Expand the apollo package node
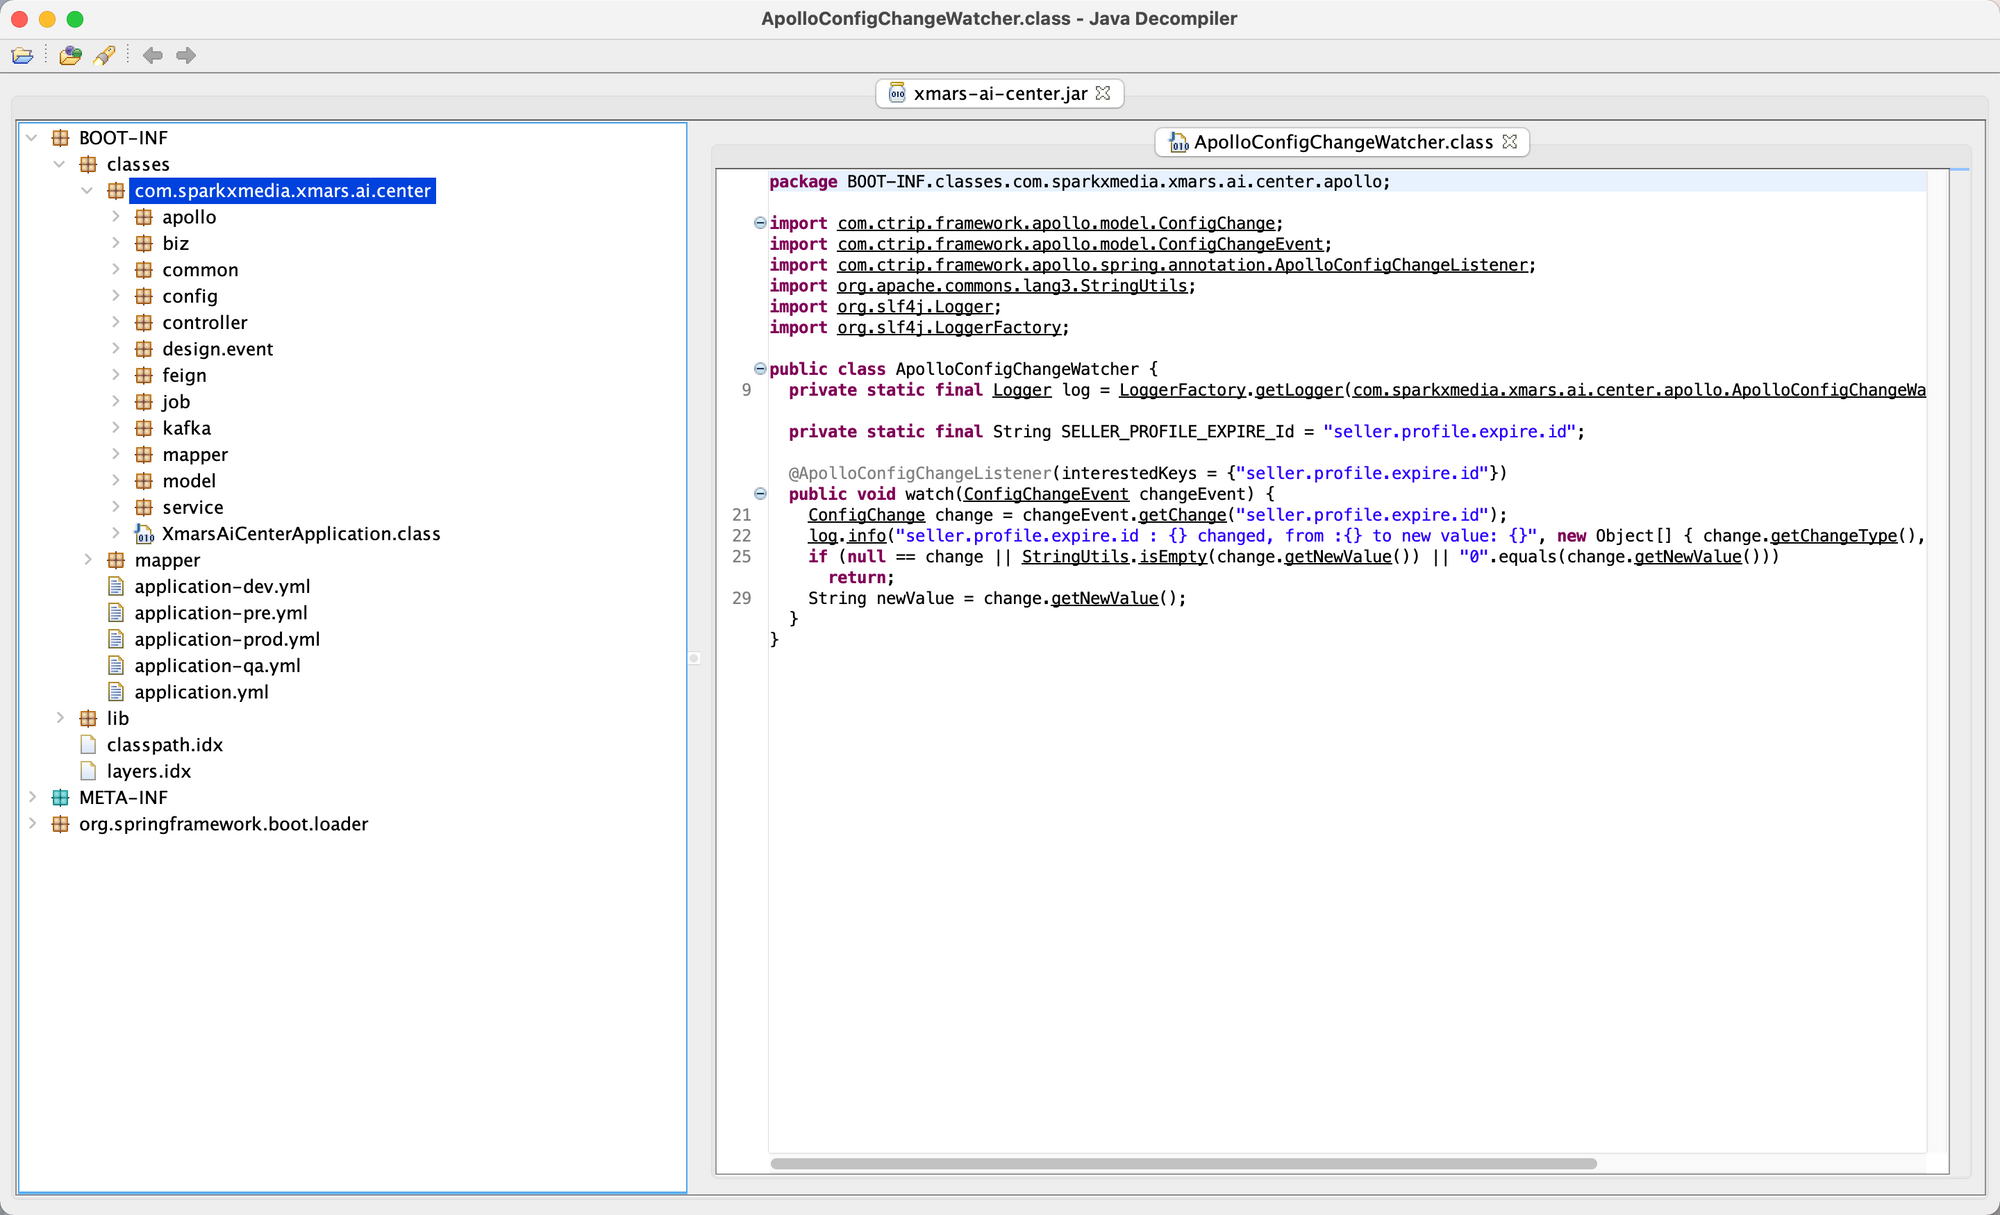The height and width of the screenshot is (1215, 2000). pyautogui.click(x=116, y=217)
